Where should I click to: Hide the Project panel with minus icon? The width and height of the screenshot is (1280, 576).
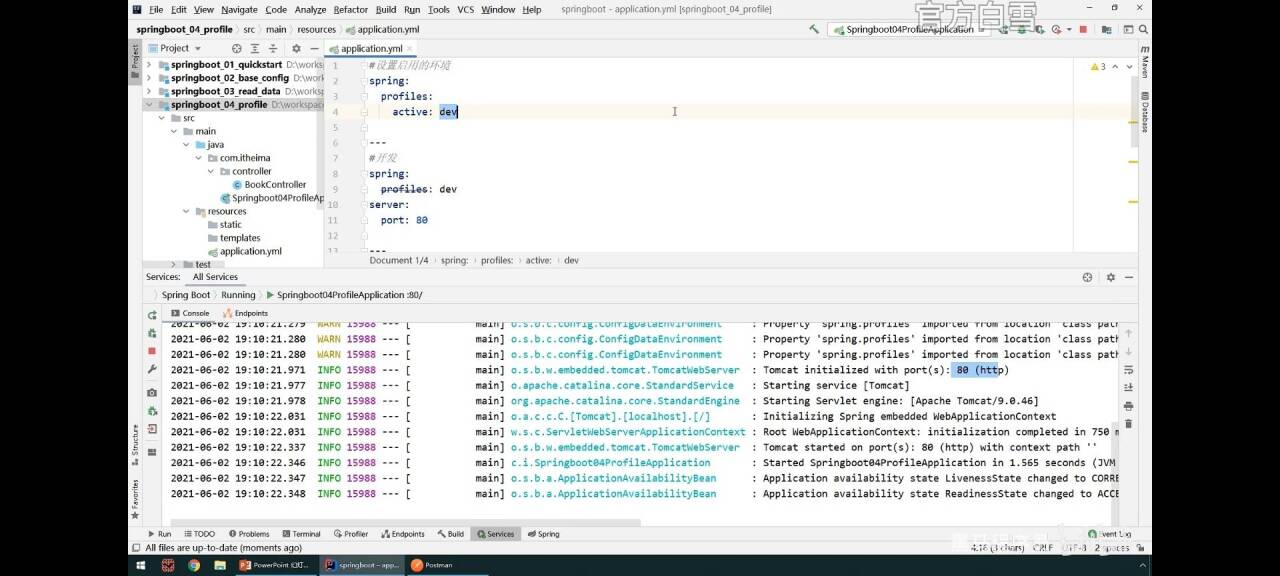coord(314,48)
